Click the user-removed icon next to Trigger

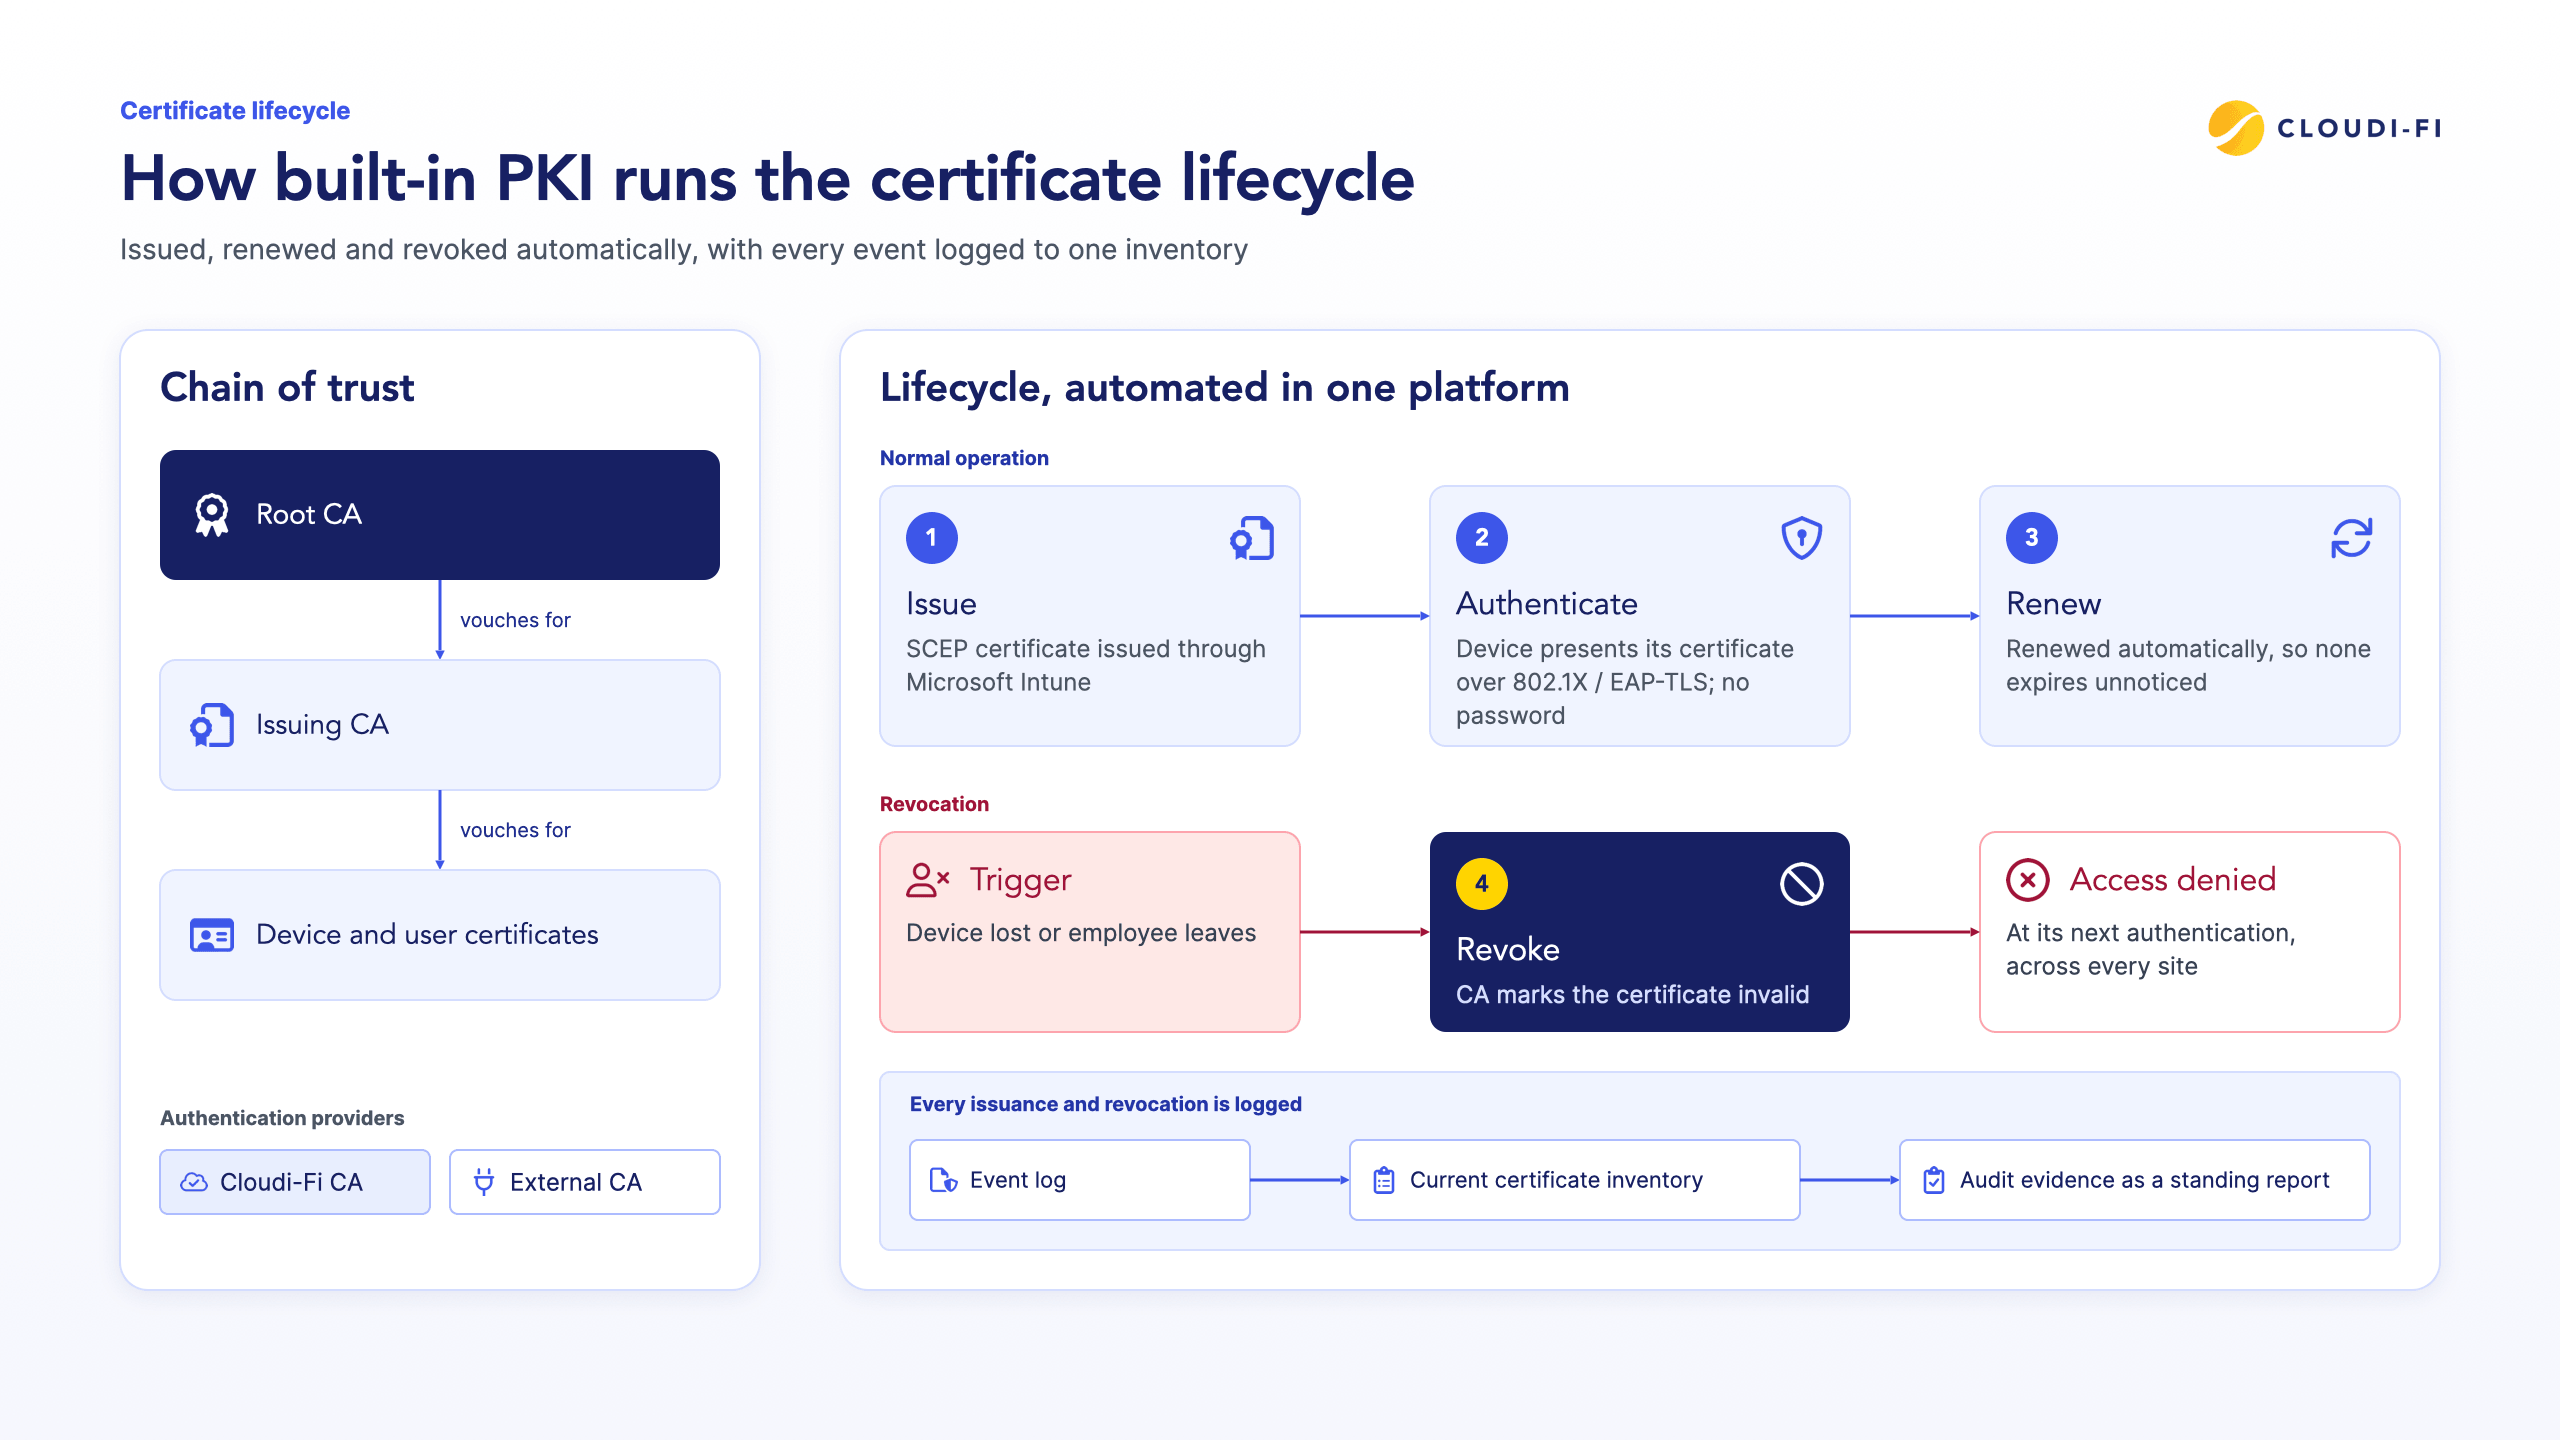[x=927, y=880]
